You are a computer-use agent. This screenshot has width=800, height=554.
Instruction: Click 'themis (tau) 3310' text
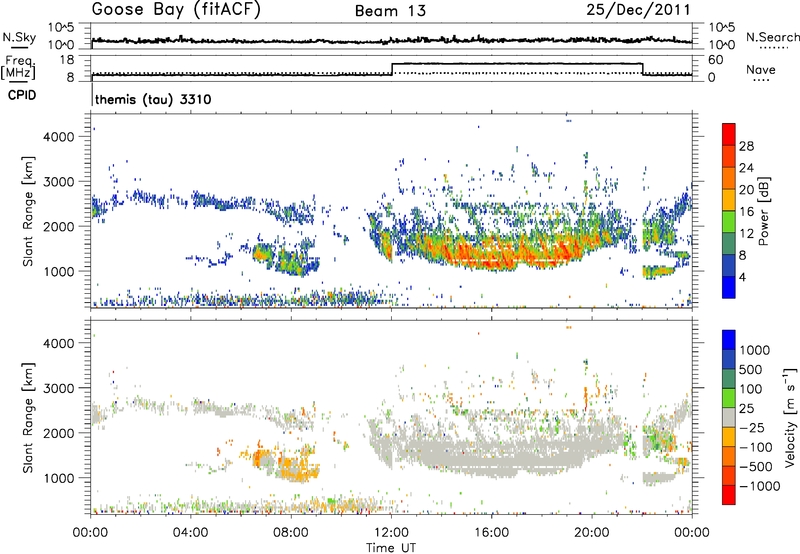(153, 99)
